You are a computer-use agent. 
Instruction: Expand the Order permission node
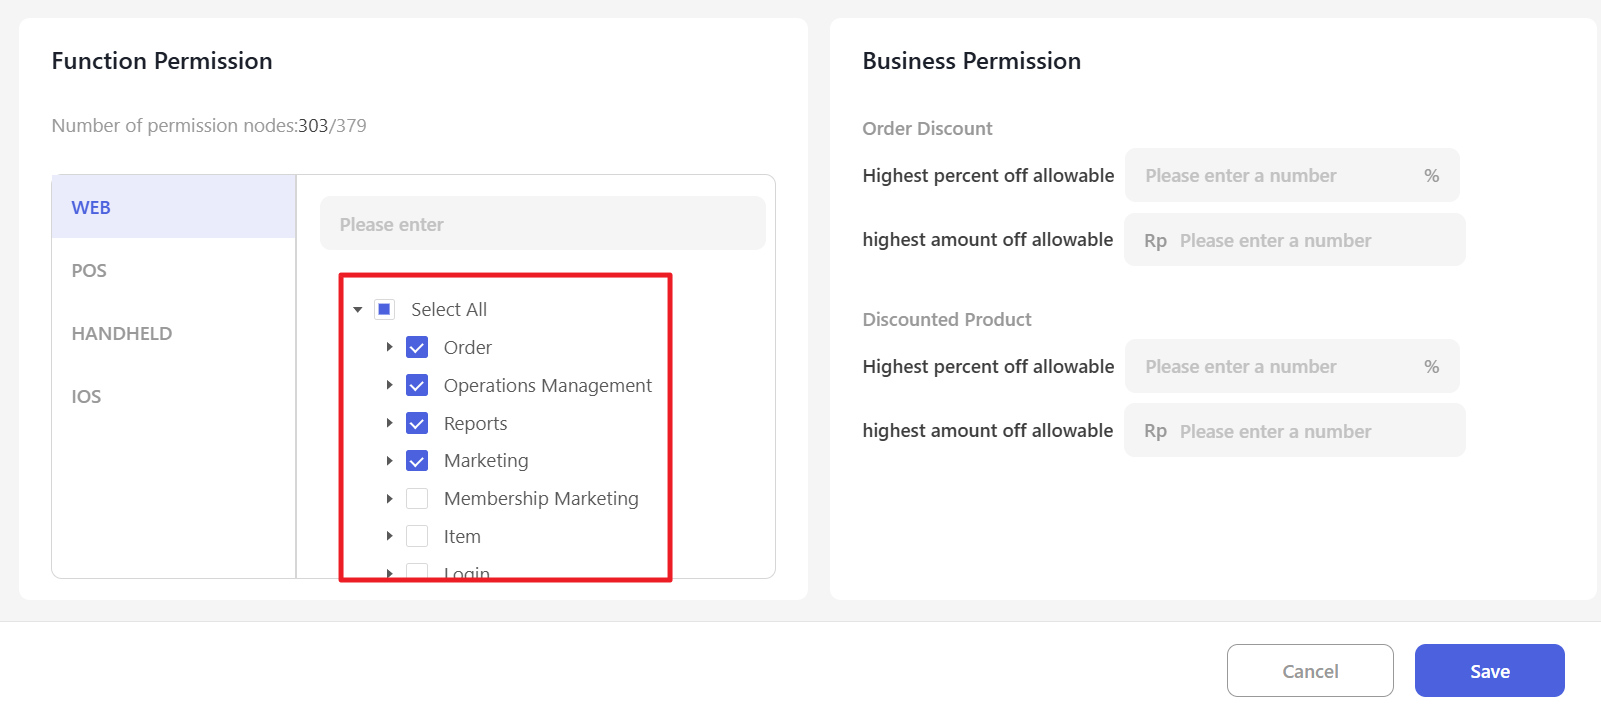click(x=390, y=347)
